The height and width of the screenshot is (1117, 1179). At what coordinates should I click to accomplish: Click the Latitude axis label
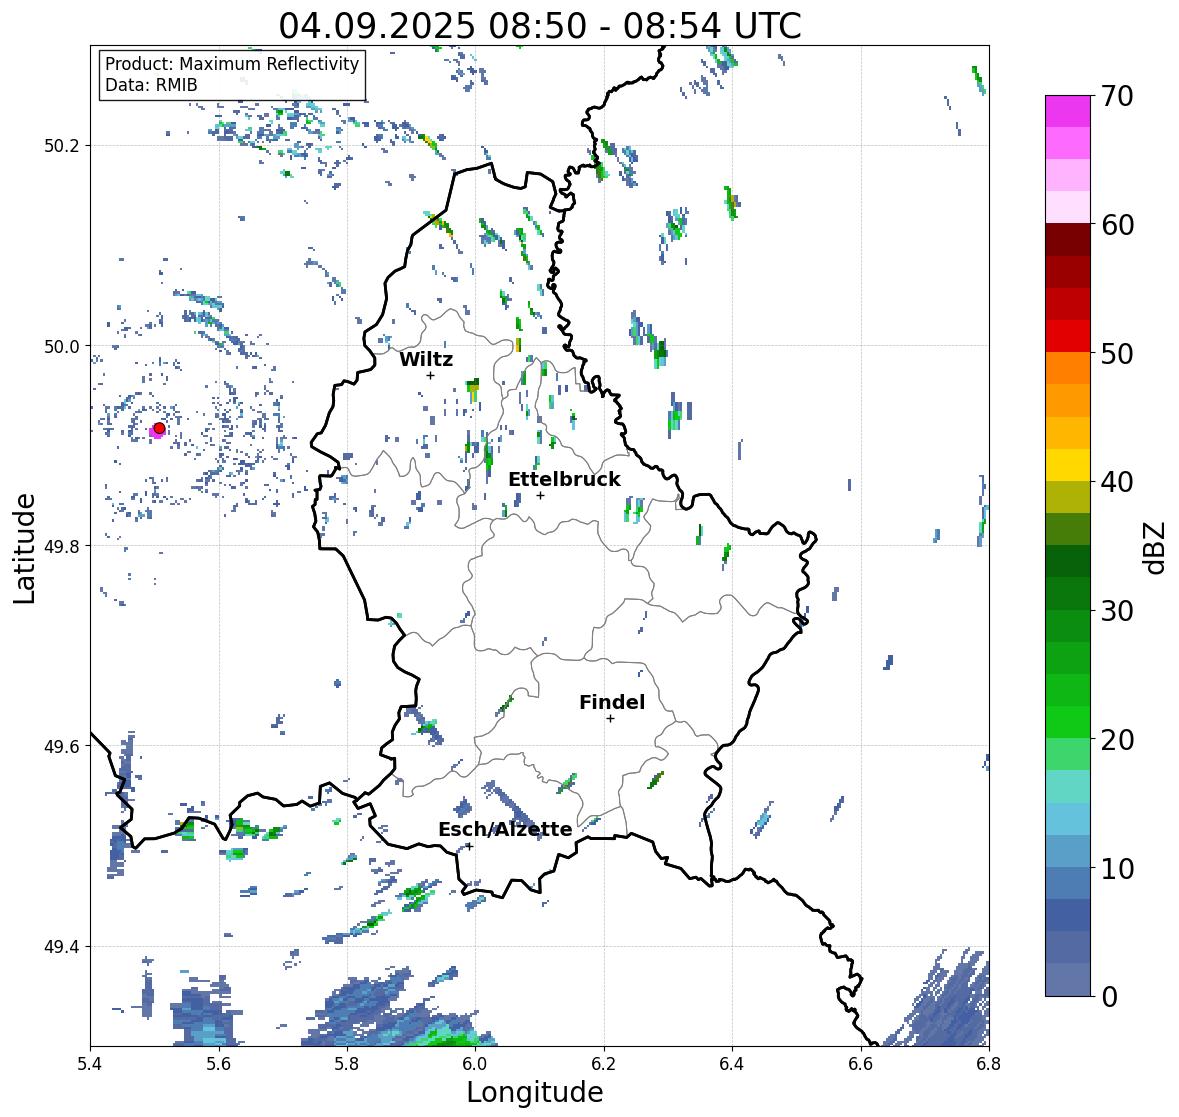[25, 548]
